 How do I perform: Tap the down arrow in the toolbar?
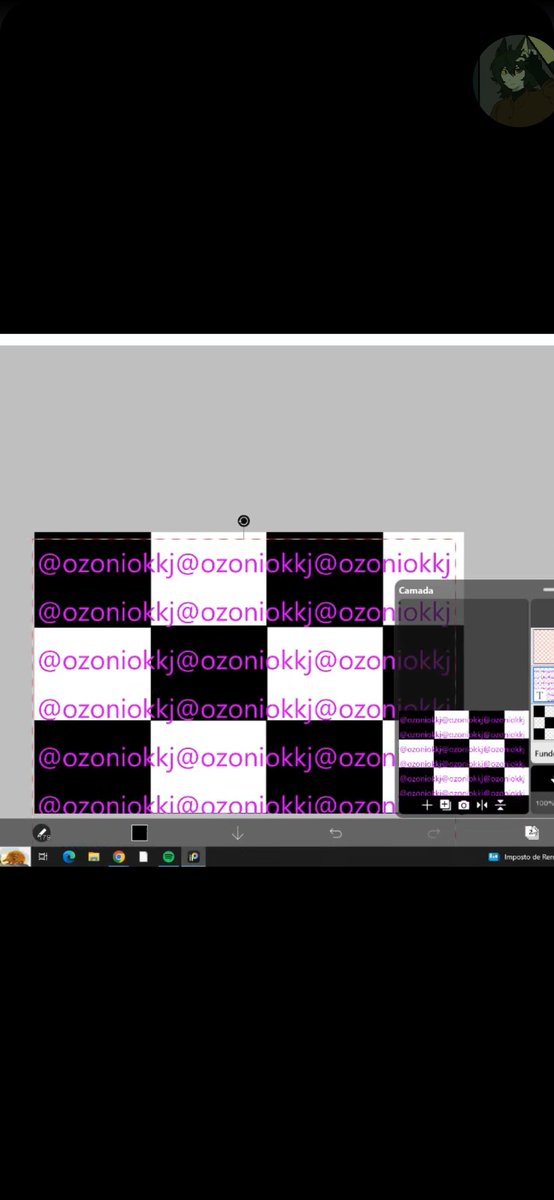coord(237,832)
